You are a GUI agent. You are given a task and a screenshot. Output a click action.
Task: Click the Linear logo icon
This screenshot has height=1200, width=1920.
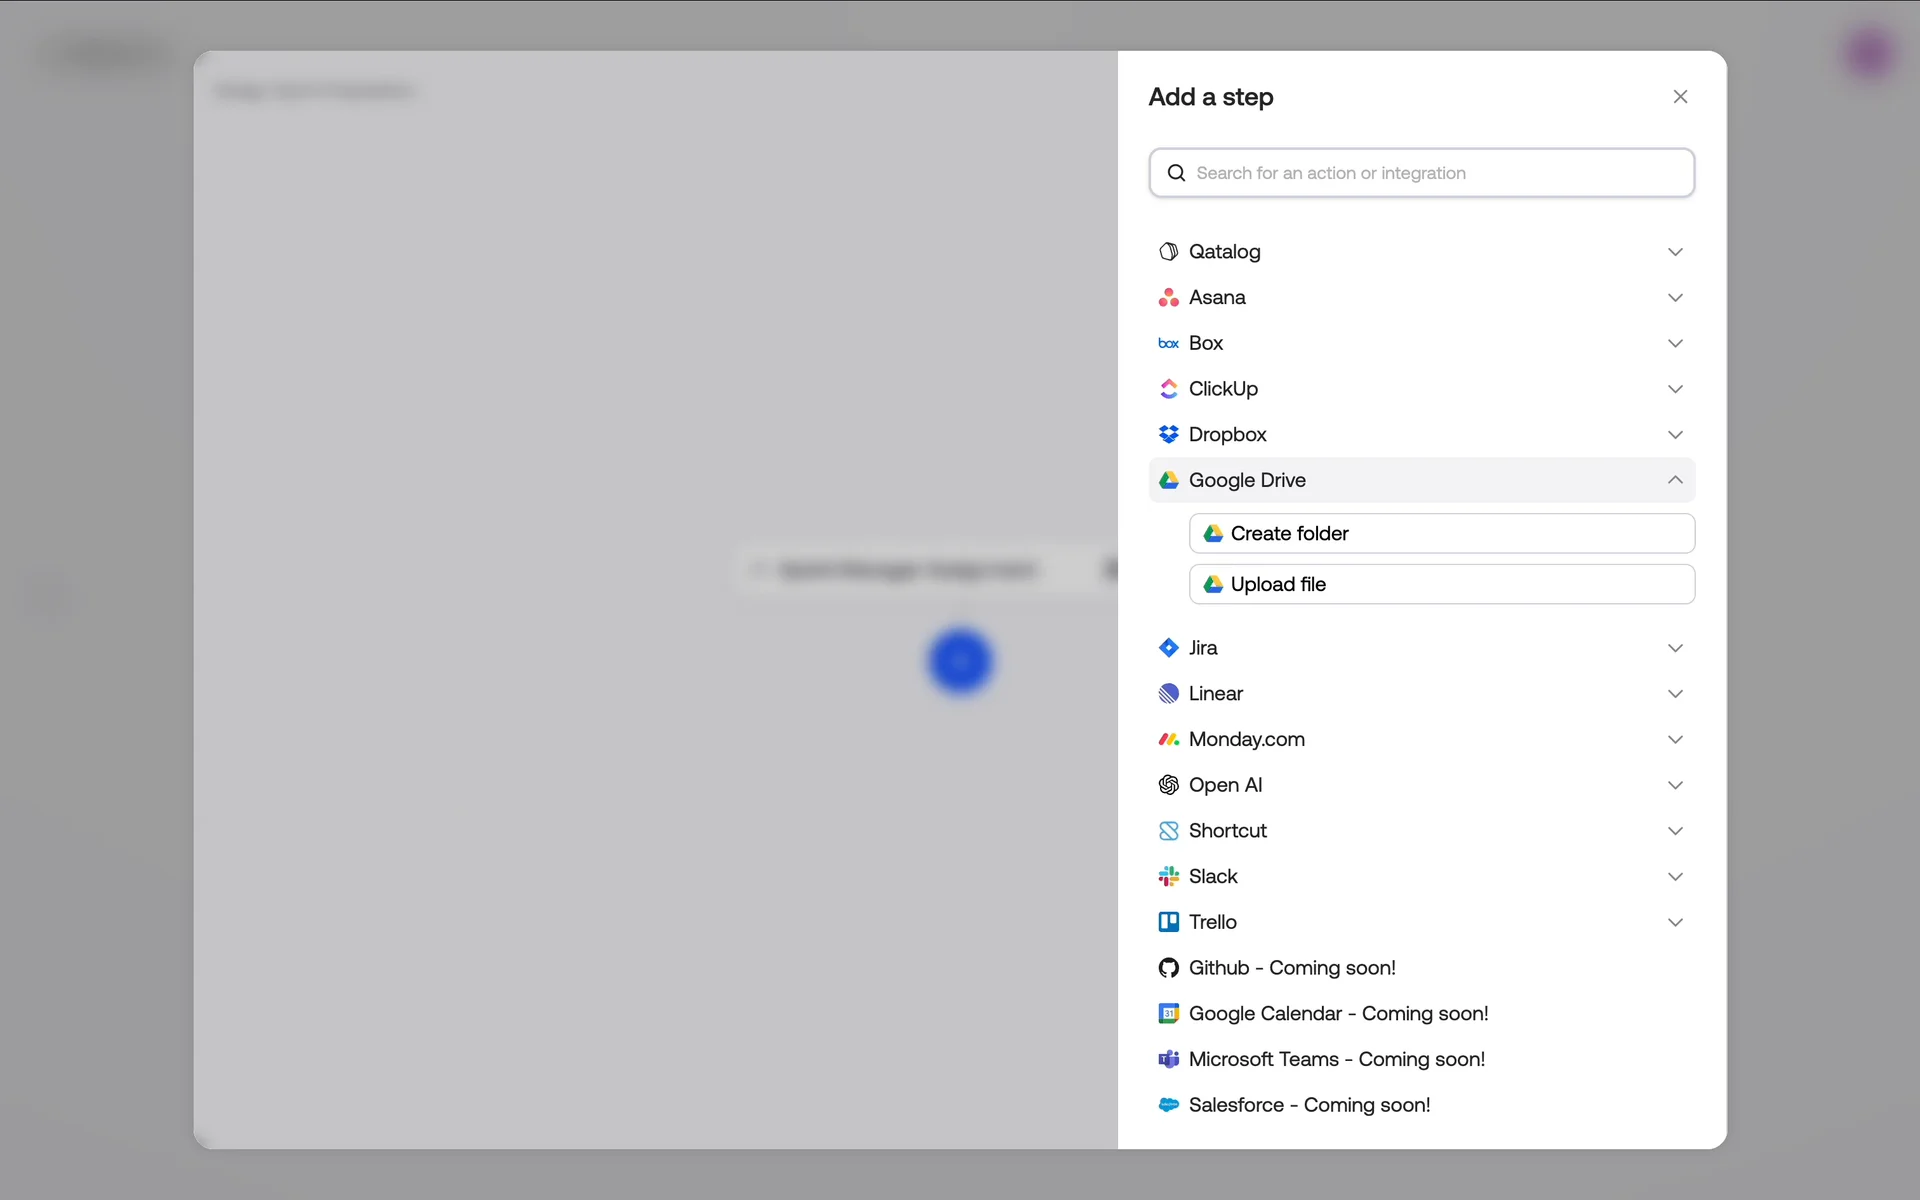1168,694
